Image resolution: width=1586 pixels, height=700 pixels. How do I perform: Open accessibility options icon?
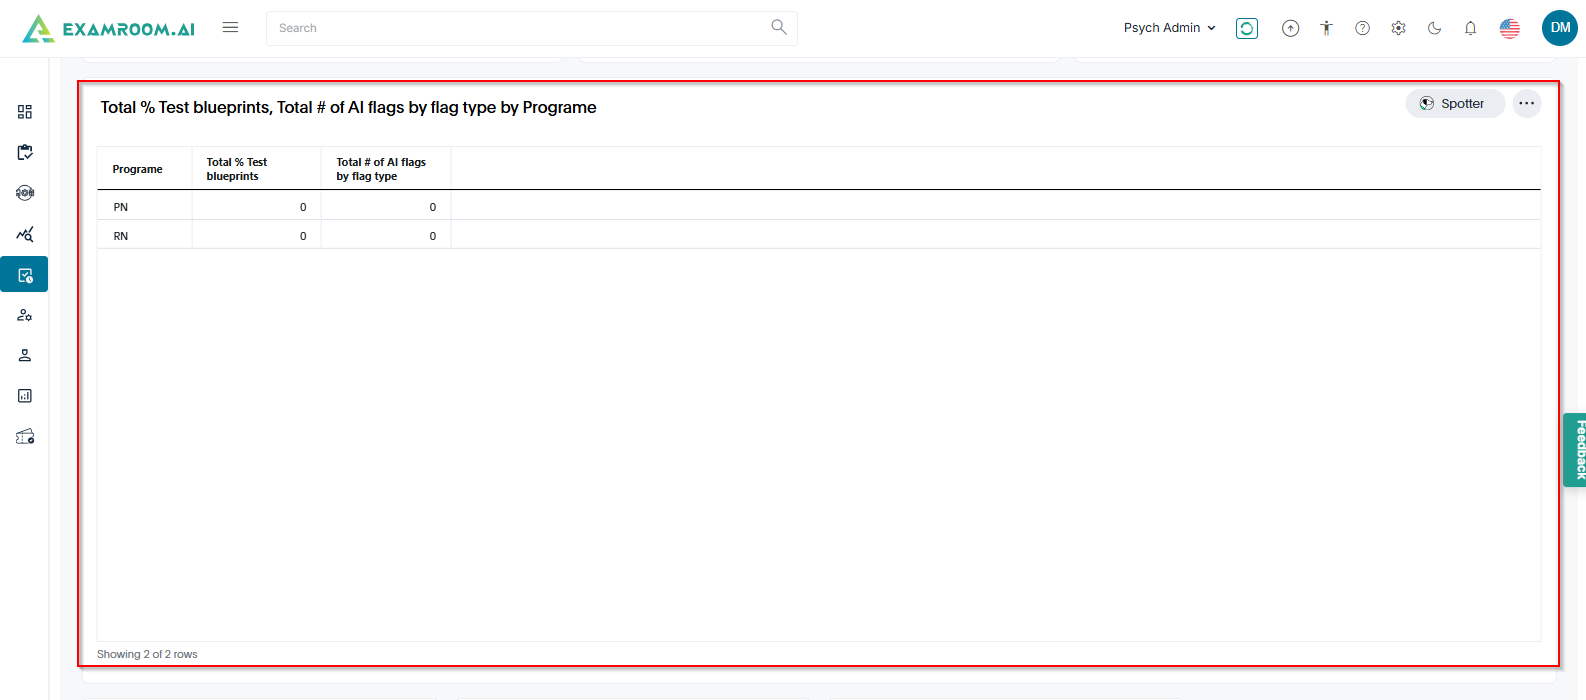(1327, 28)
